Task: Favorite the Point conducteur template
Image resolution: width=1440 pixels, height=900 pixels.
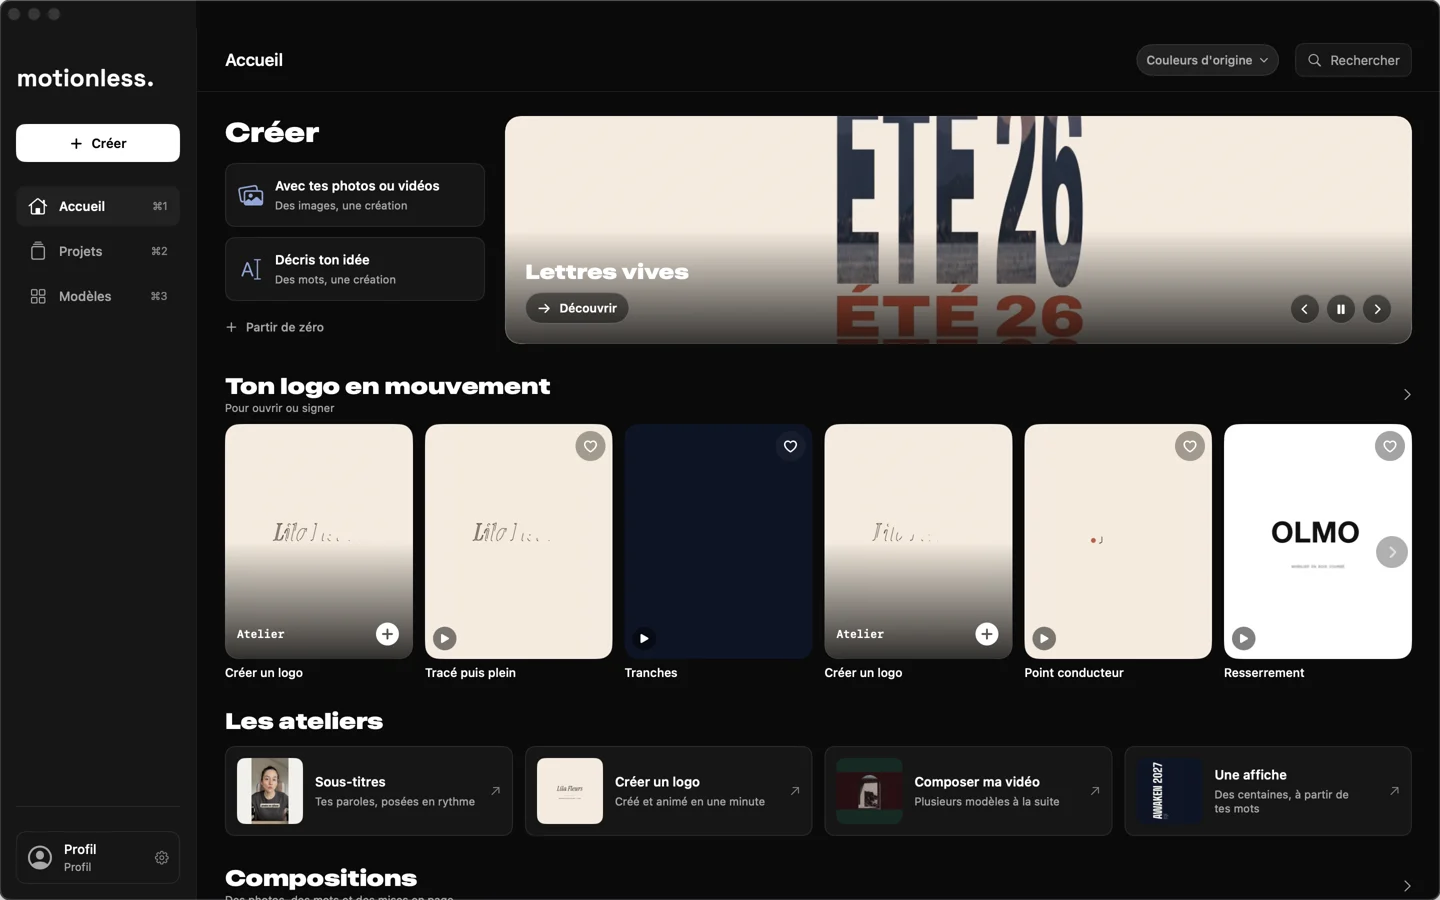Action: [1190, 447]
